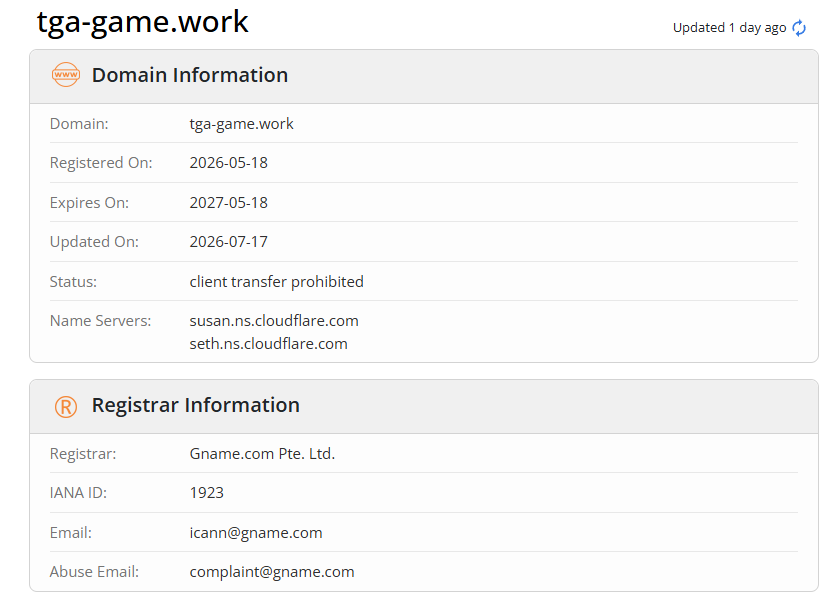The width and height of the screenshot is (834, 600).
Task: Click the orange R Registrar Information icon
Action: [x=66, y=407]
